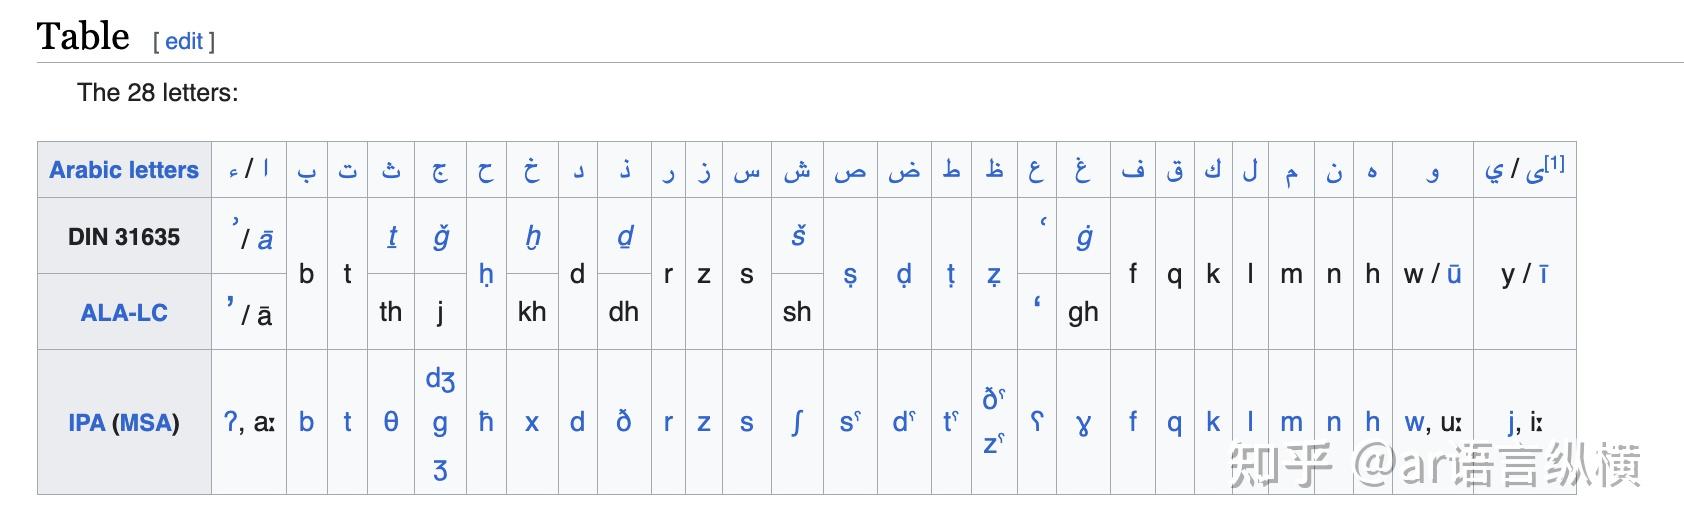Click the edit link beside Table heading
Screen dimensions: 1684x532
184,41
